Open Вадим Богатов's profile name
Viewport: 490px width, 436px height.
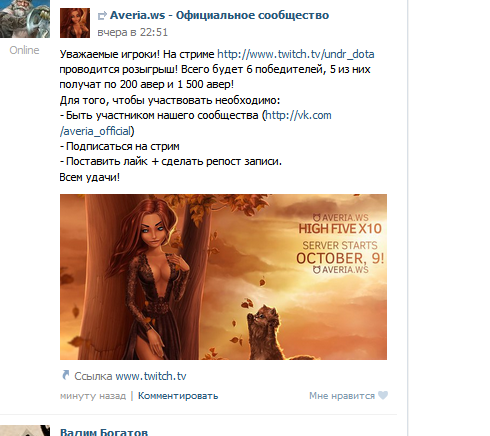[x=104, y=432]
